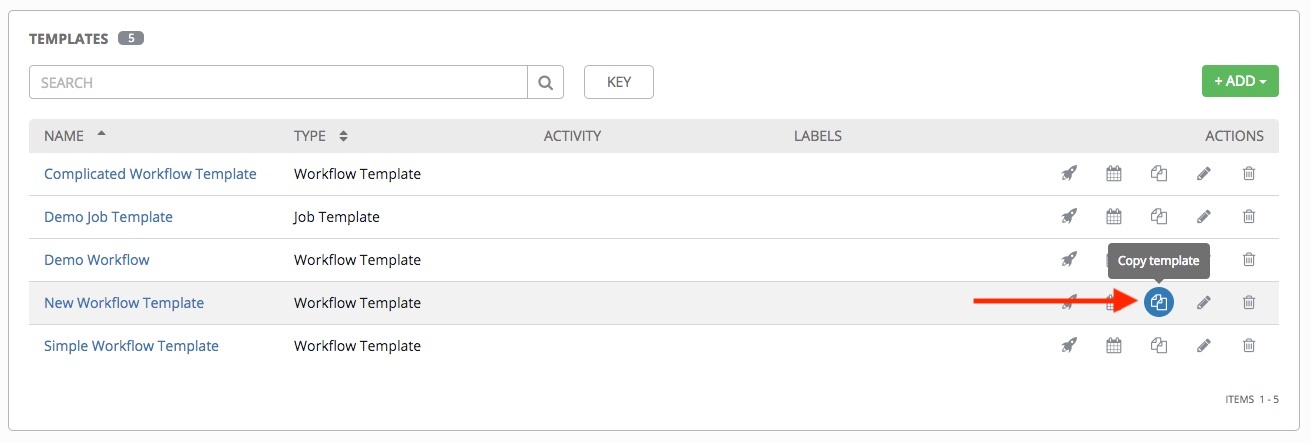The image size is (1311, 443).
Task: Open the Demo Job Template link
Action: 108,217
